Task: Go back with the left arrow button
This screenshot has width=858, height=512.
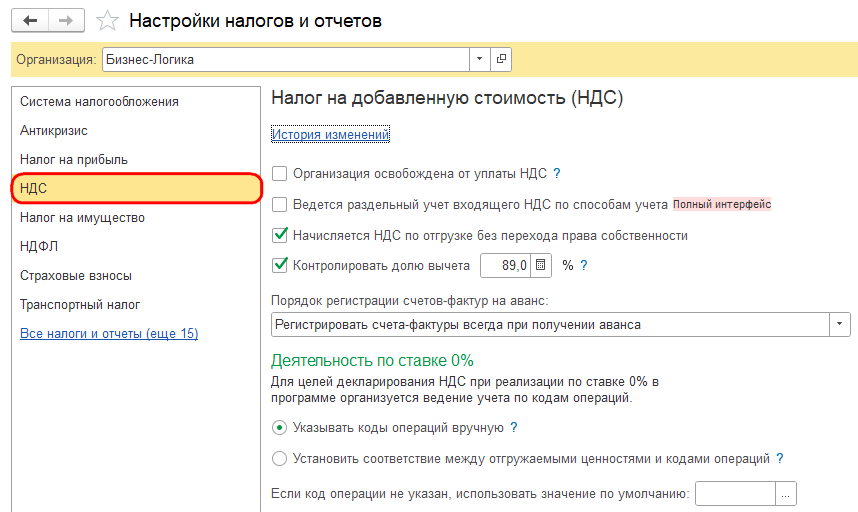Action: click(x=30, y=21)
